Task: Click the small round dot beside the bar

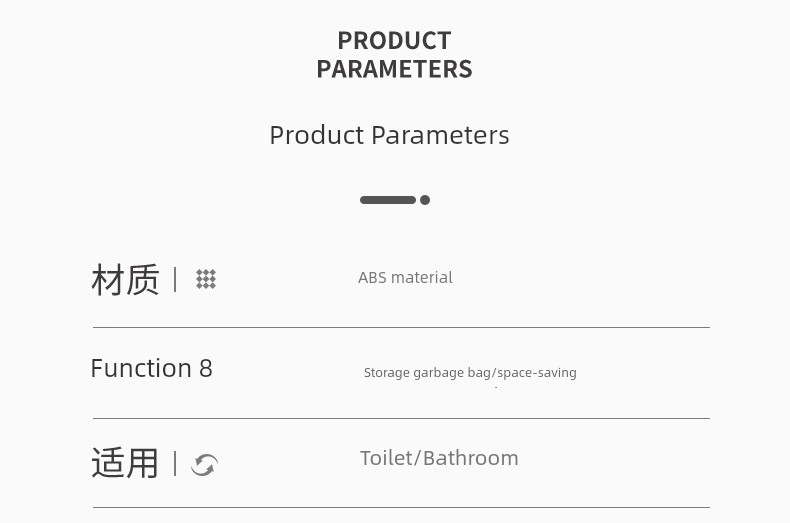Action: tap(425, 200)
